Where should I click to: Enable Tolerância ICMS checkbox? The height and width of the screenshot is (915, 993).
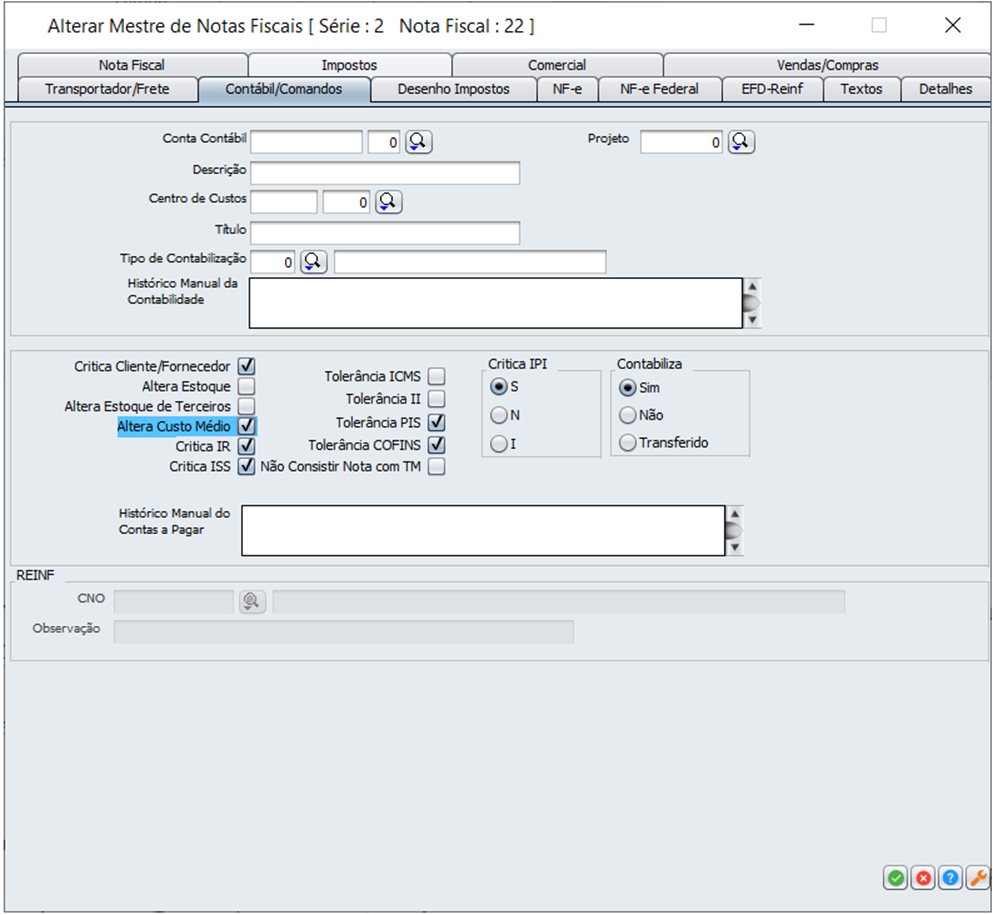436,376
